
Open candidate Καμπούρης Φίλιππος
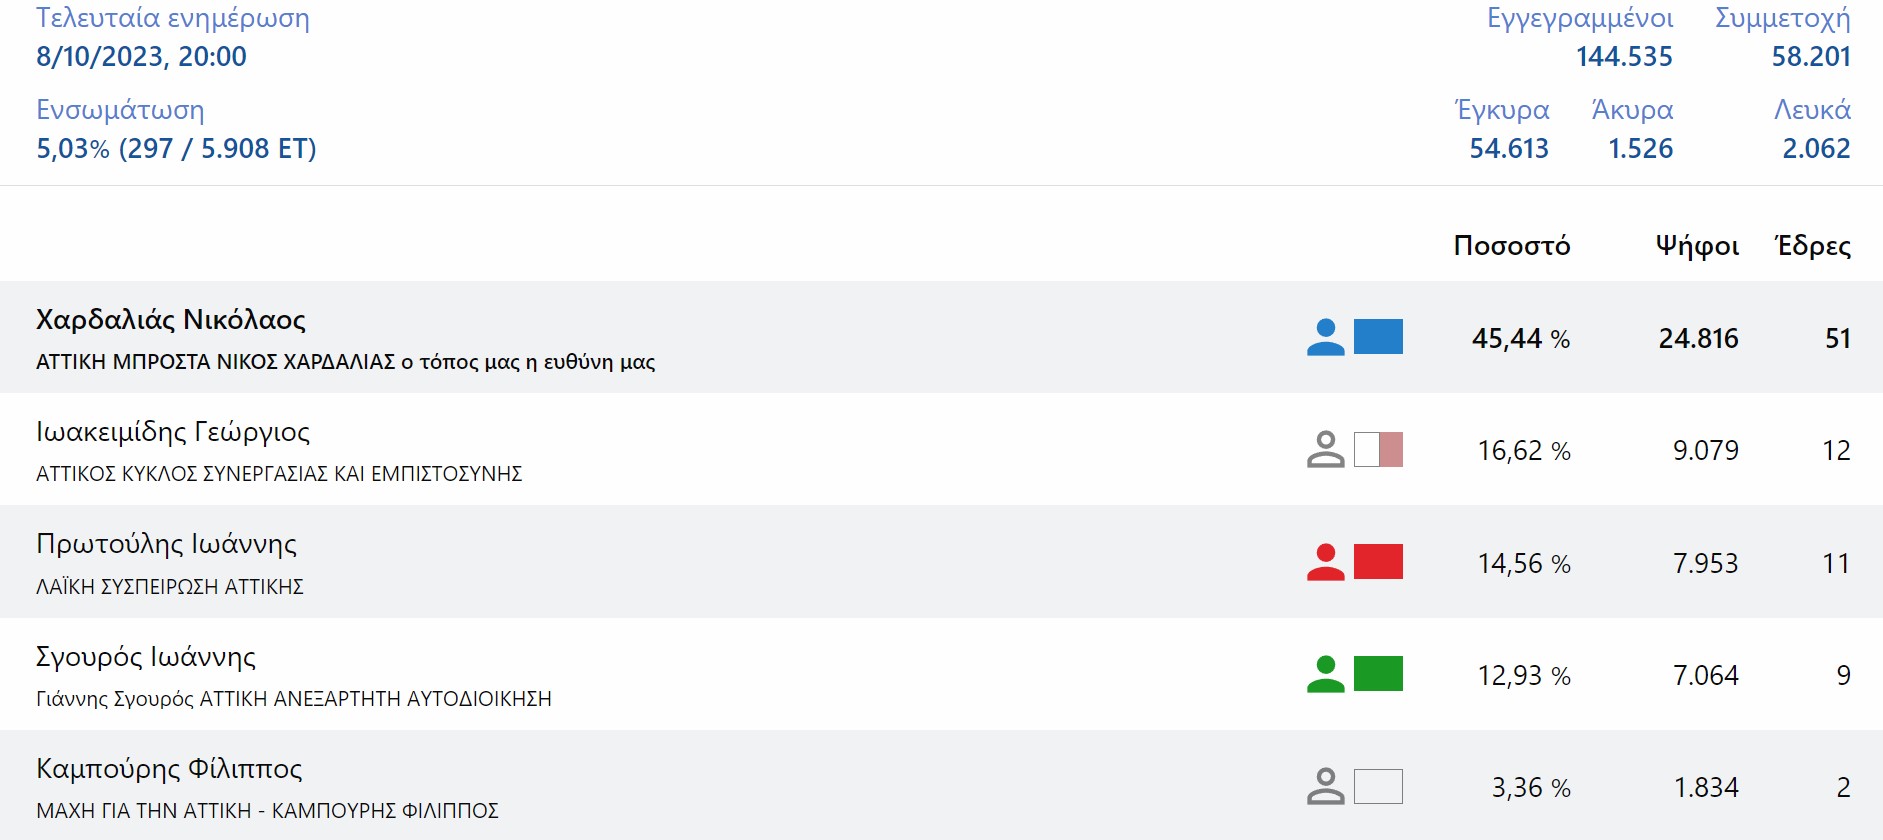[x=169, y=769]
